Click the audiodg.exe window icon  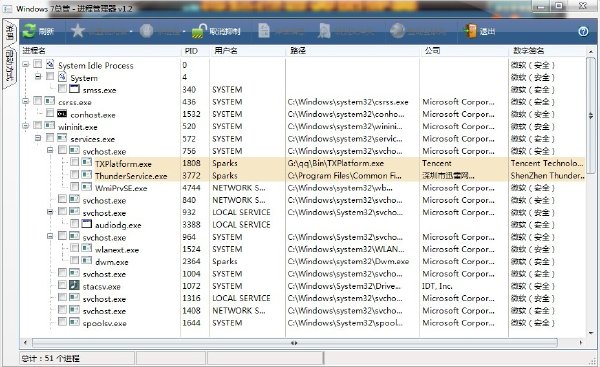87,223
